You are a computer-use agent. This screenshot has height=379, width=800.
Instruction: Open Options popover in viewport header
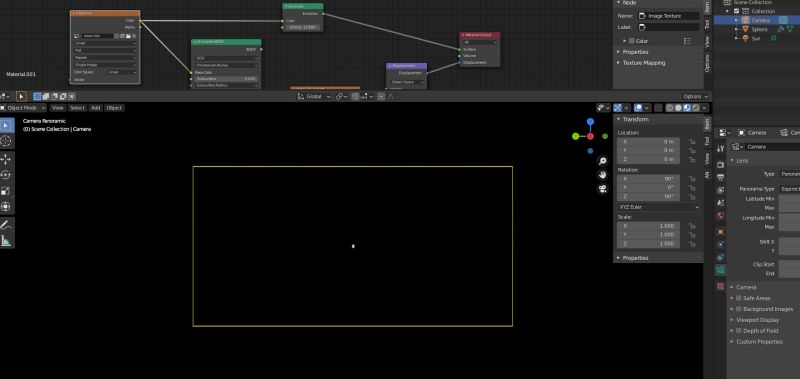(696, 96)
